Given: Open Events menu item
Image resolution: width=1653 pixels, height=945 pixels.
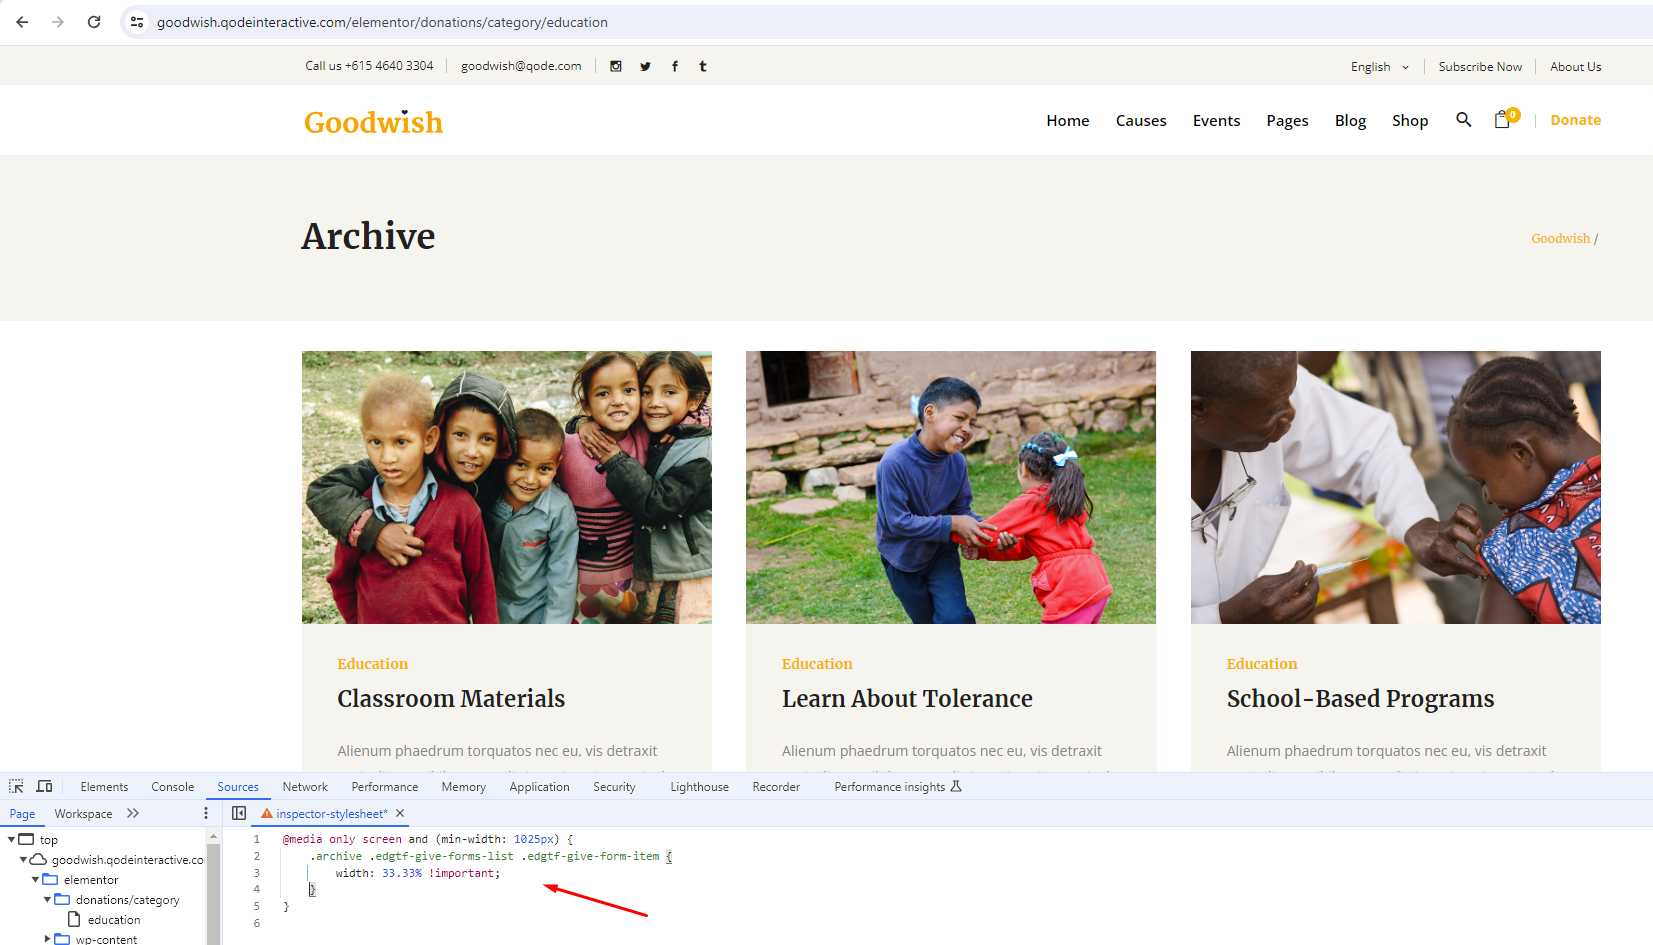Looking at the screenshot, I should (x=1216, y=120).
